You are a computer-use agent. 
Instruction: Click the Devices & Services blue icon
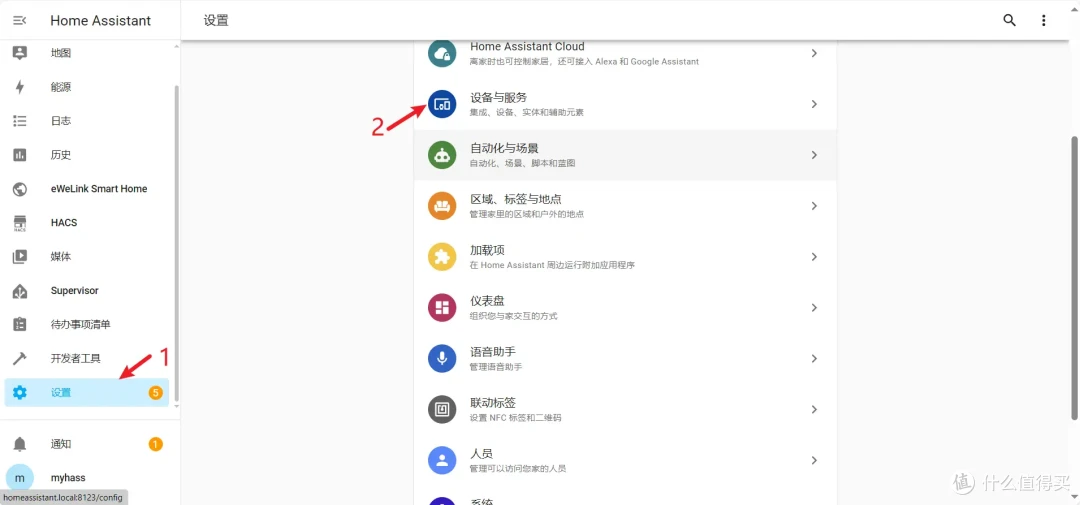pyautogui.click(x=442, y=104)
